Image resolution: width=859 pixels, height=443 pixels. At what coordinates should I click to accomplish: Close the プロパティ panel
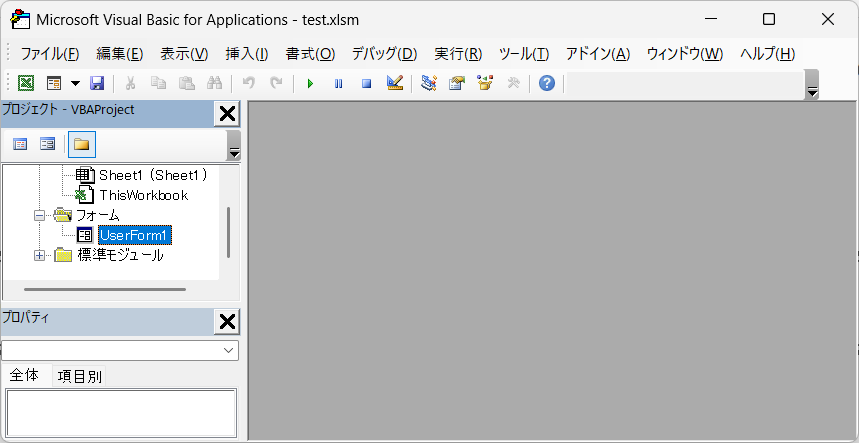click(x=227, y=322)
